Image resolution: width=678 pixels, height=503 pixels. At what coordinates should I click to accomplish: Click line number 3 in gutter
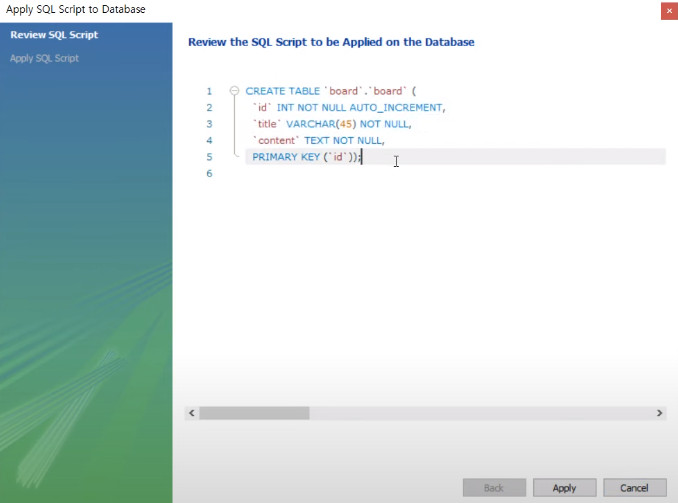pyautogui.click(x=209, y=124)
